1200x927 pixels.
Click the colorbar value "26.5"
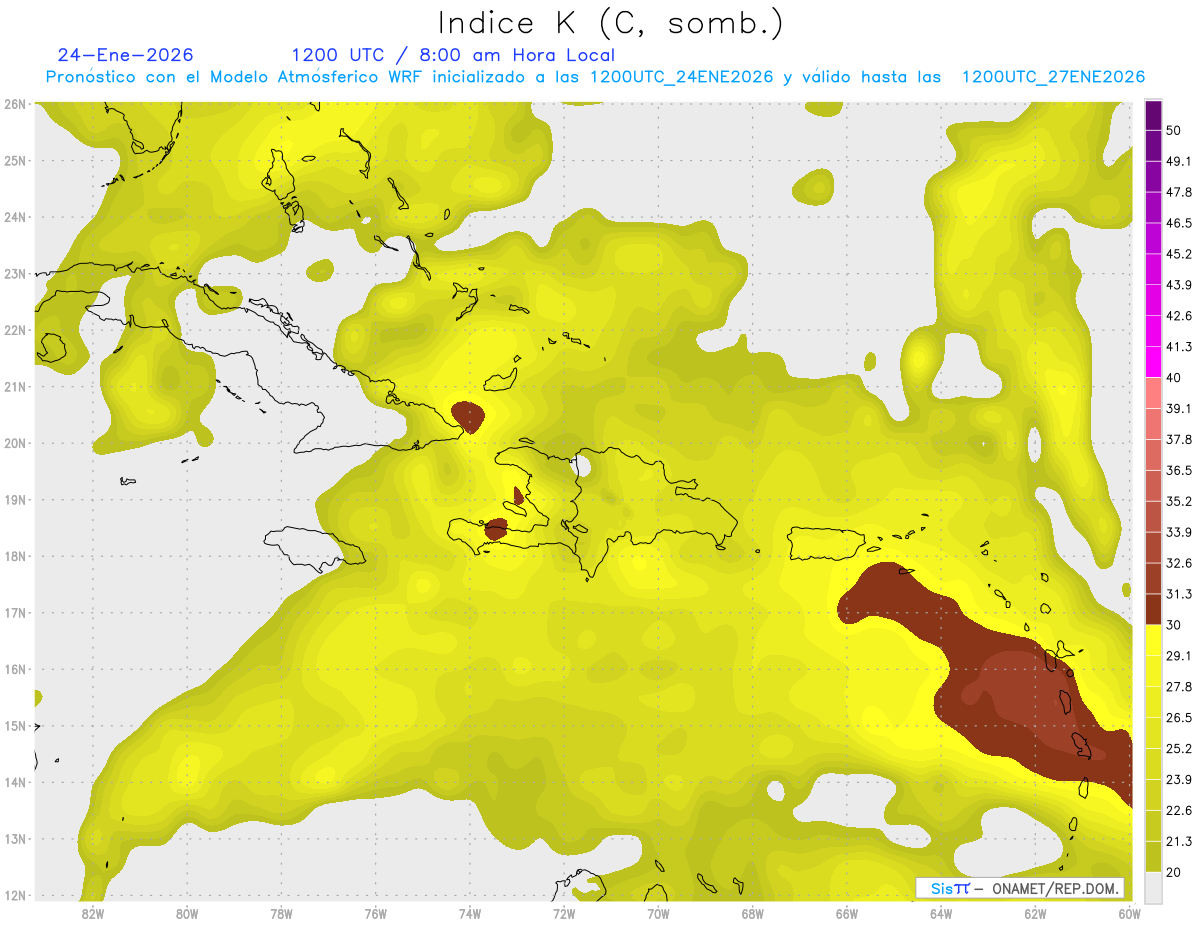tap(1179, 717)
